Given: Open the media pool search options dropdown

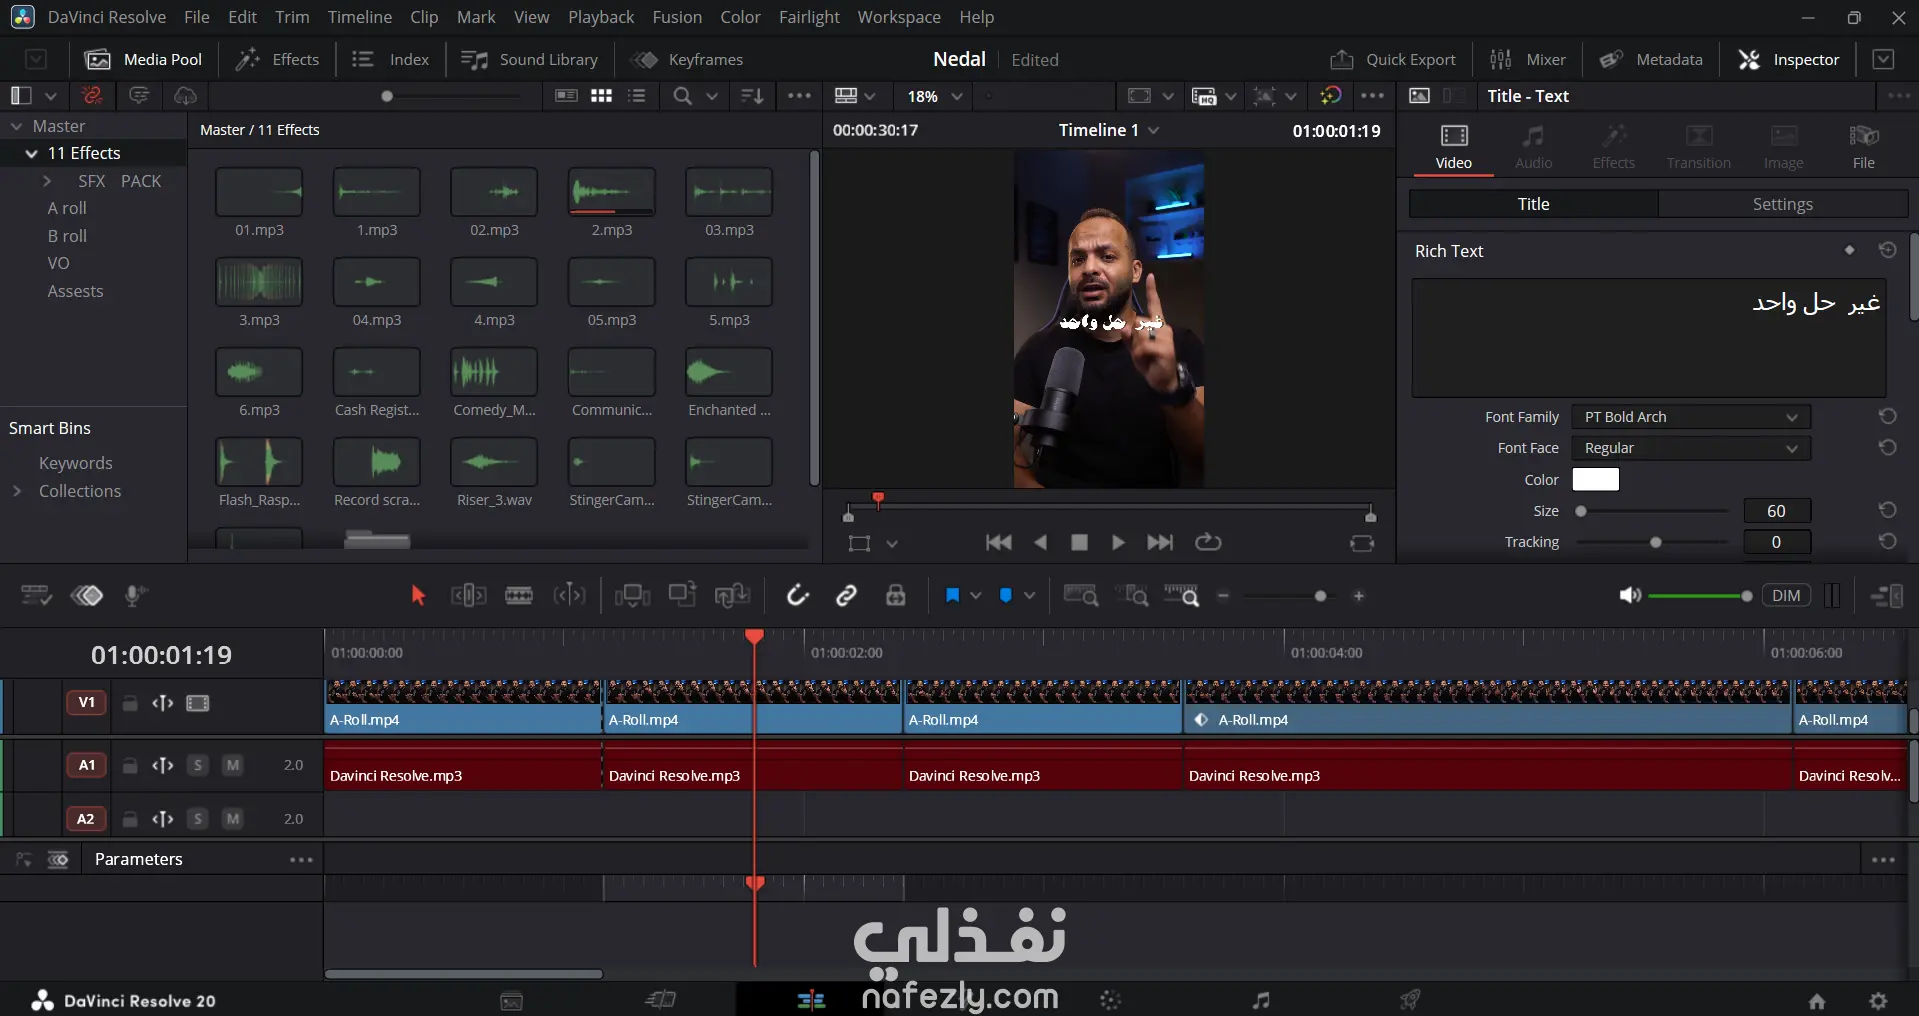Looking at the screenshot, I should click(712, 96).
